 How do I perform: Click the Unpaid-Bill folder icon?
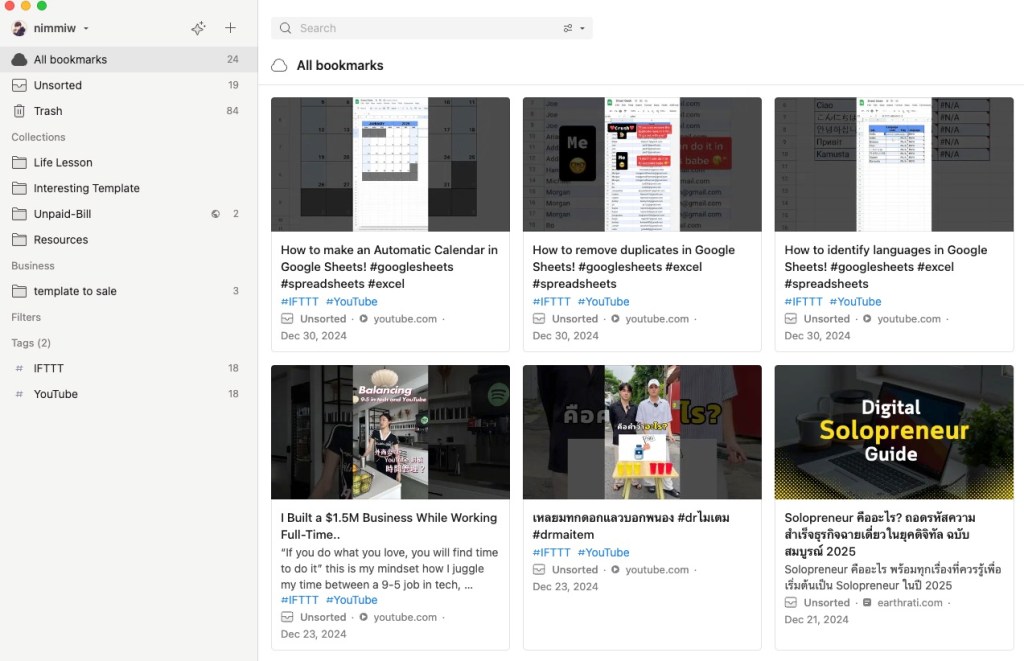pyautogui.click(x=20, y=214)
